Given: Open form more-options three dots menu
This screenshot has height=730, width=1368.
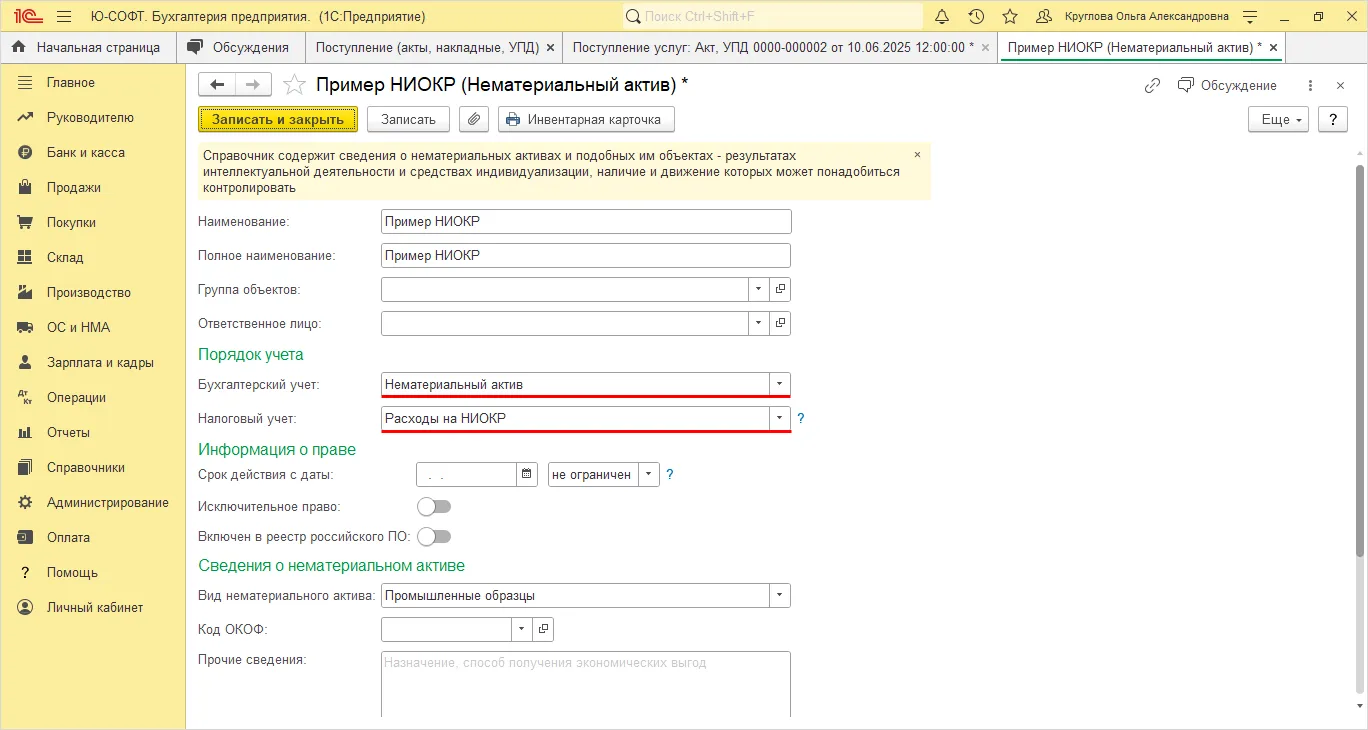Looking at the screenshot, I should (x=1310, y=85).
